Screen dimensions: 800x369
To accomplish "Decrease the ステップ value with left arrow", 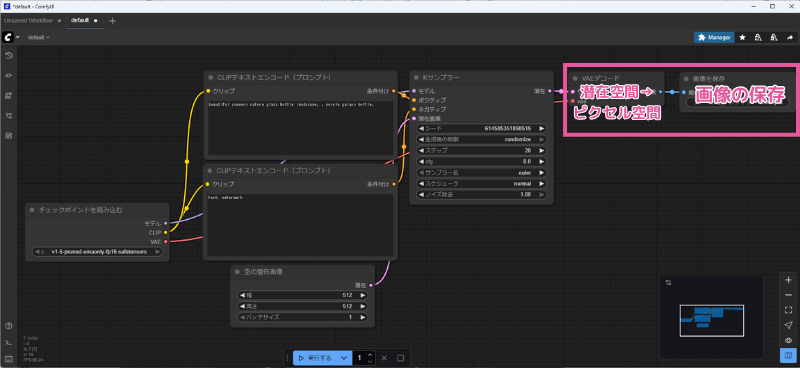I will click(421, 151).
